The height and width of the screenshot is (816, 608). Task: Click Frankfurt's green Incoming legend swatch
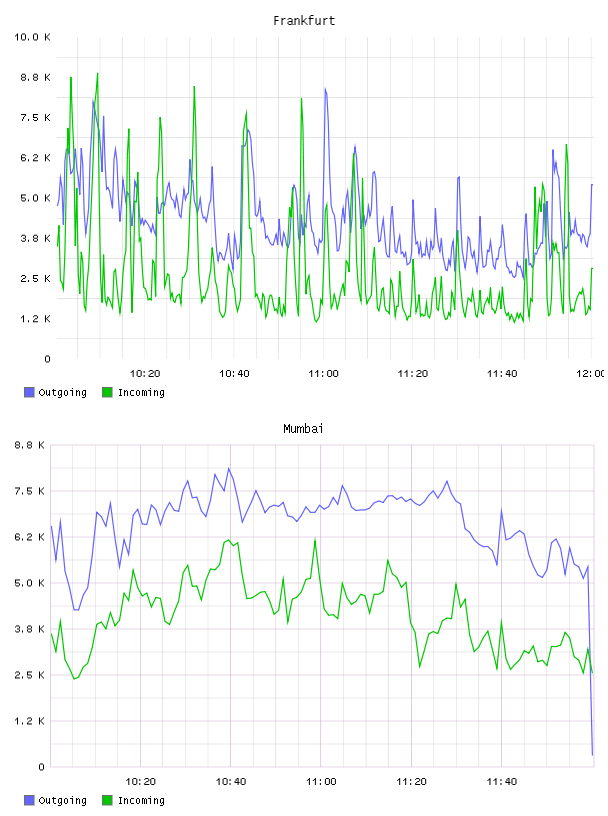click(107, 392)
